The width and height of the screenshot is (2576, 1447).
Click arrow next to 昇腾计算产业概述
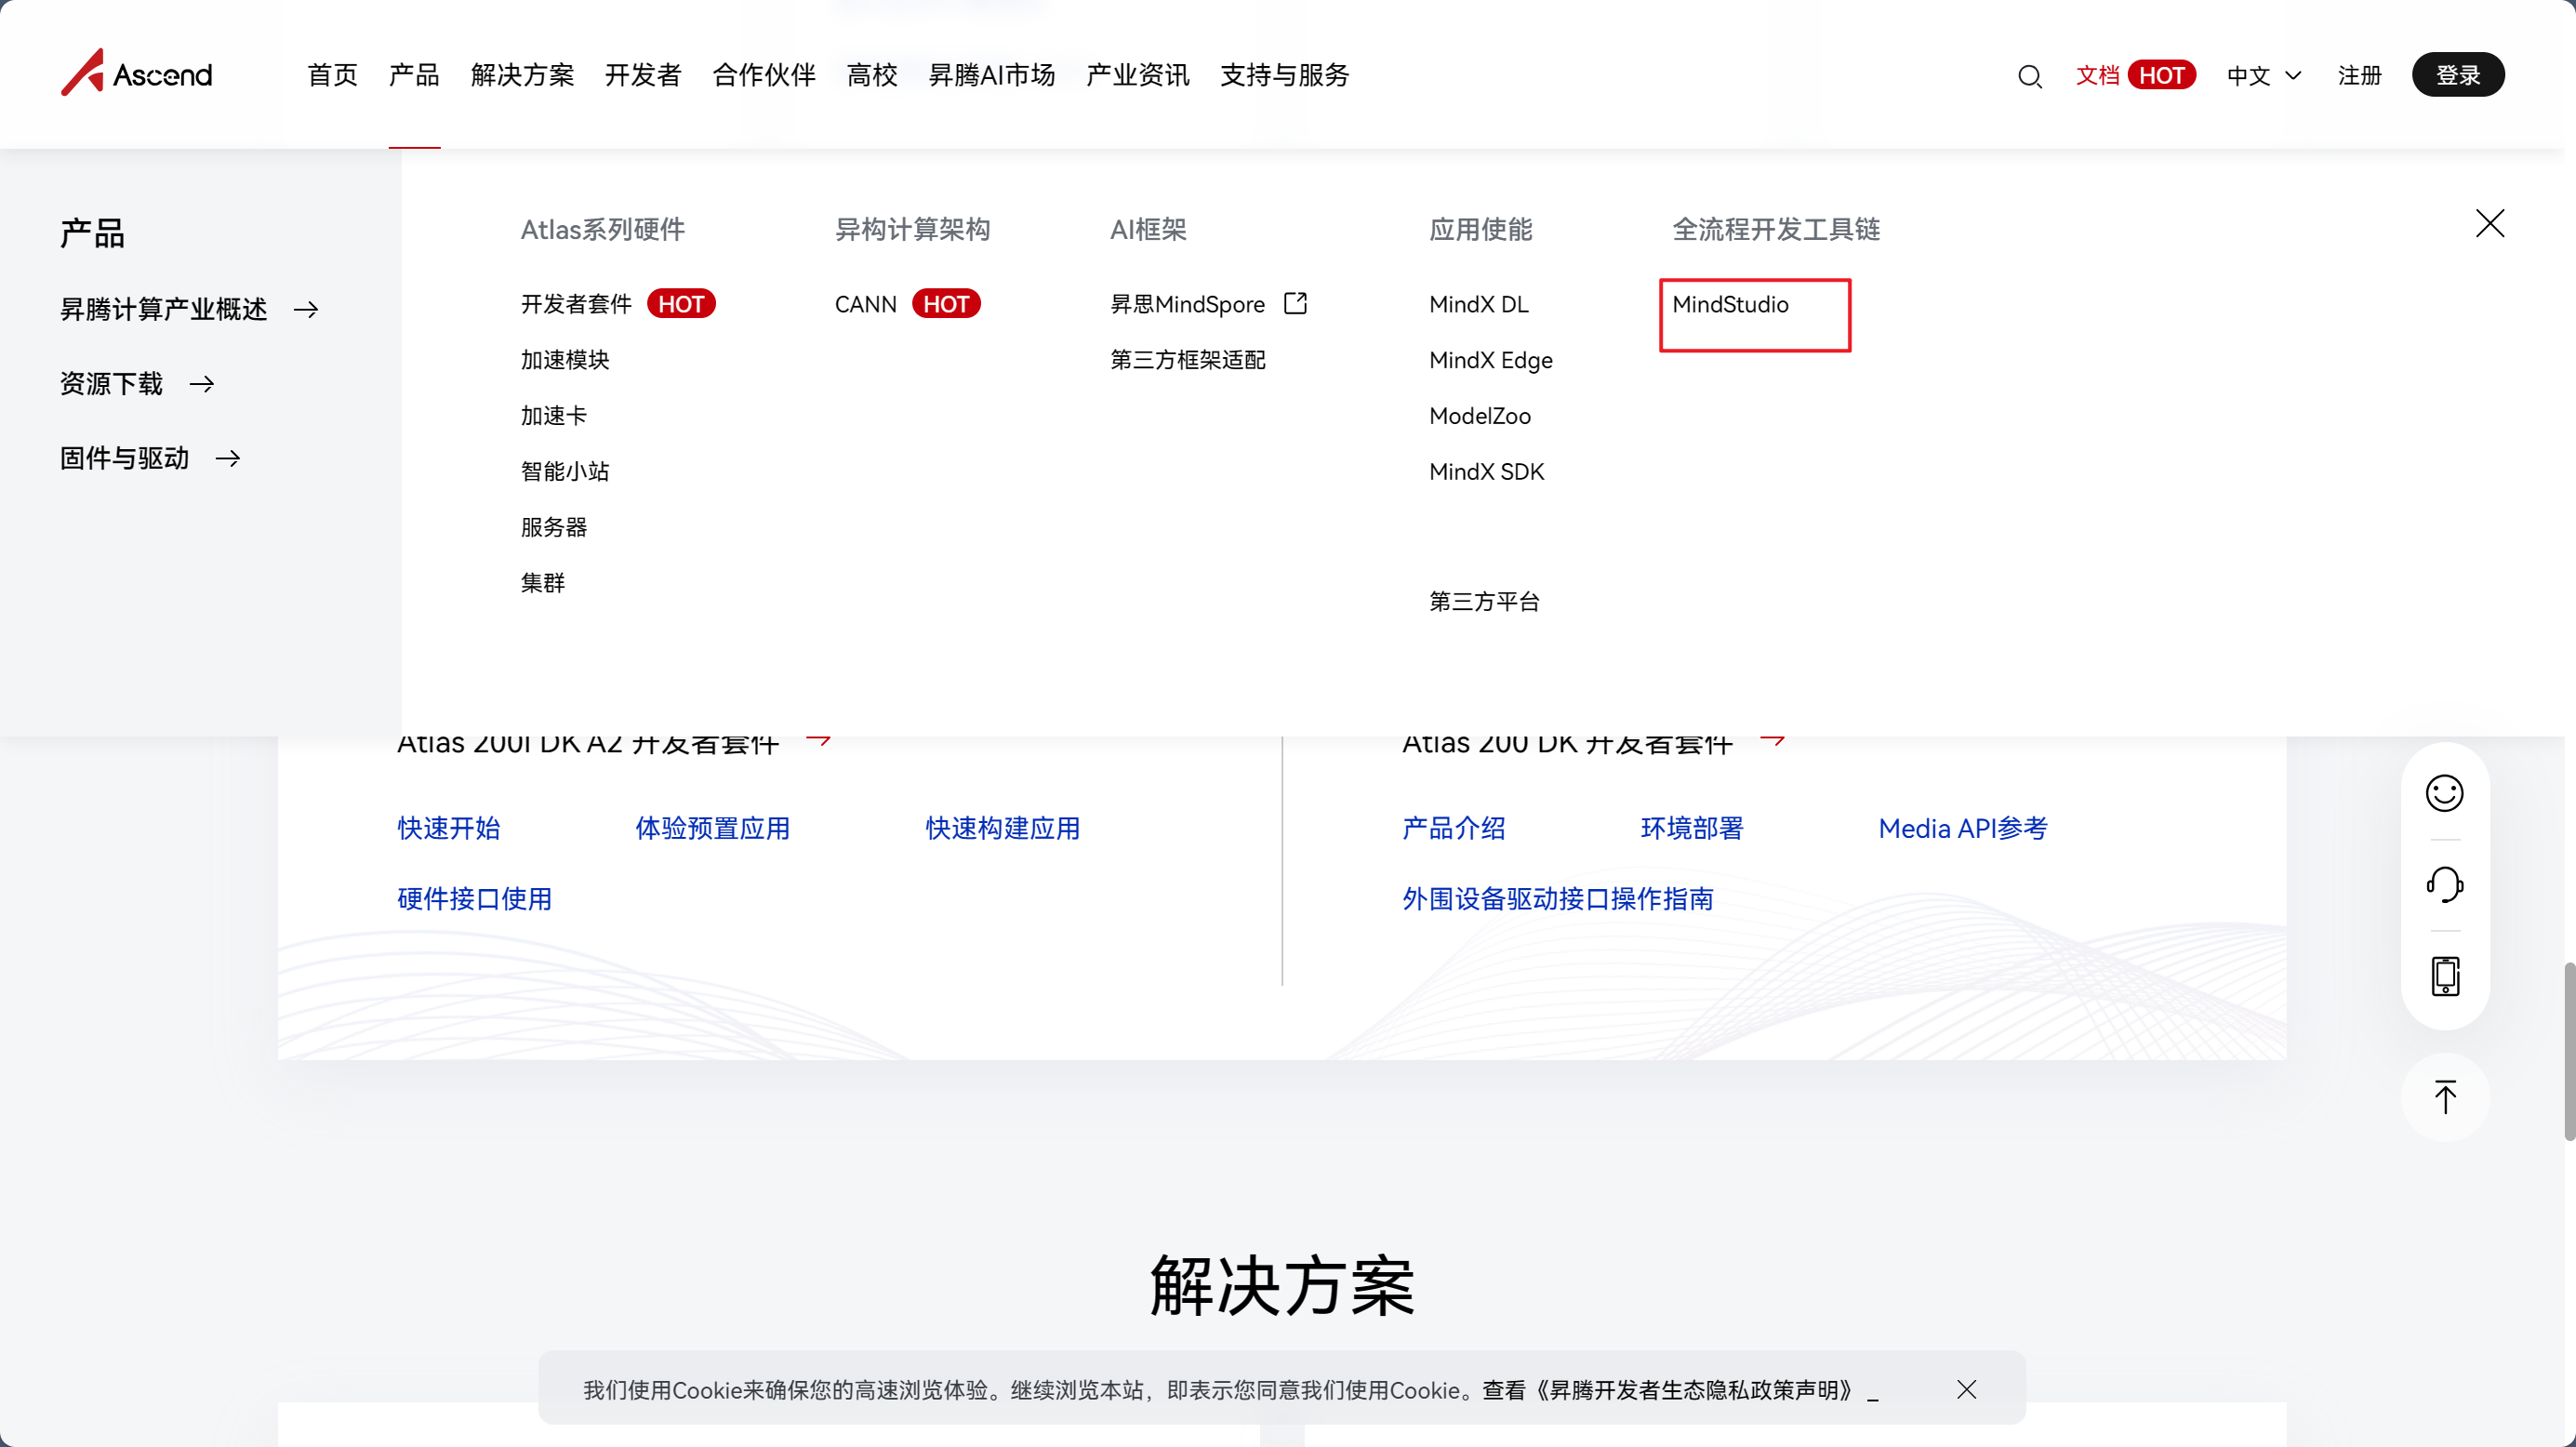pos(306,310)
